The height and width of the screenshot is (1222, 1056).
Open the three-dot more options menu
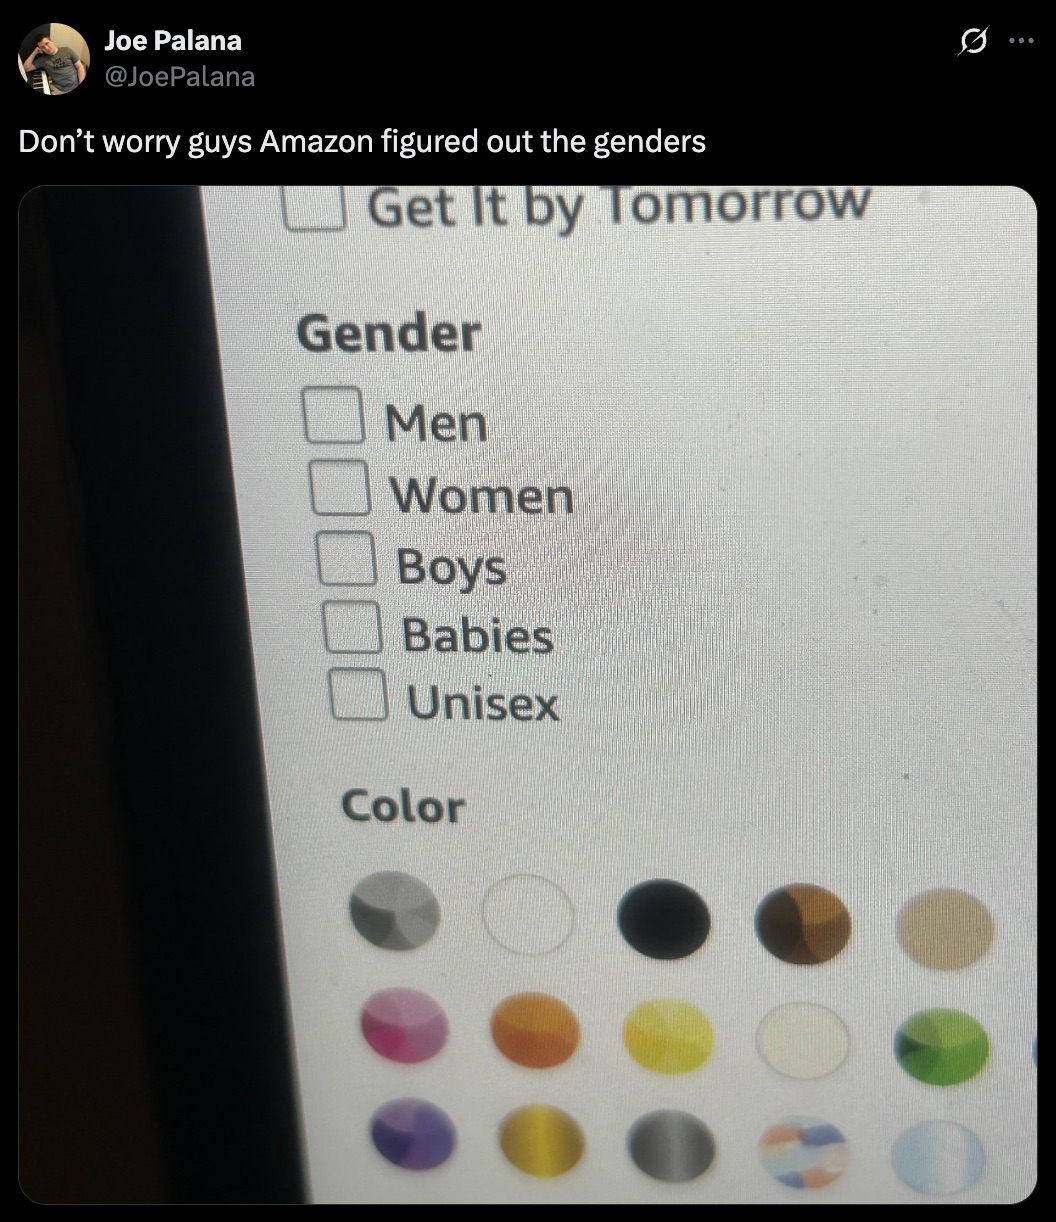coord(1020,42)
